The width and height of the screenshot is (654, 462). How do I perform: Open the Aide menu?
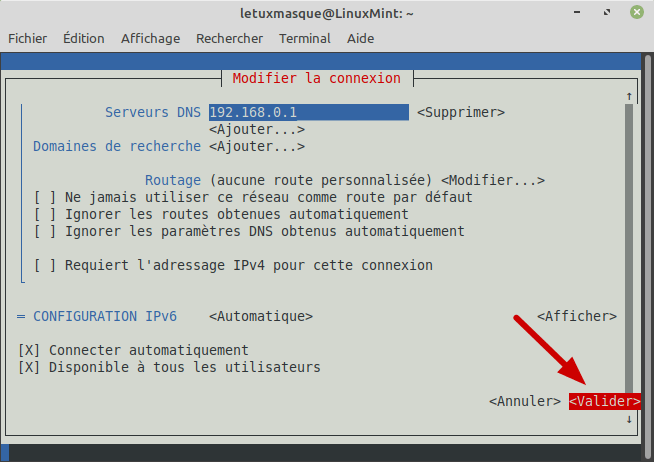coord(360,38)
